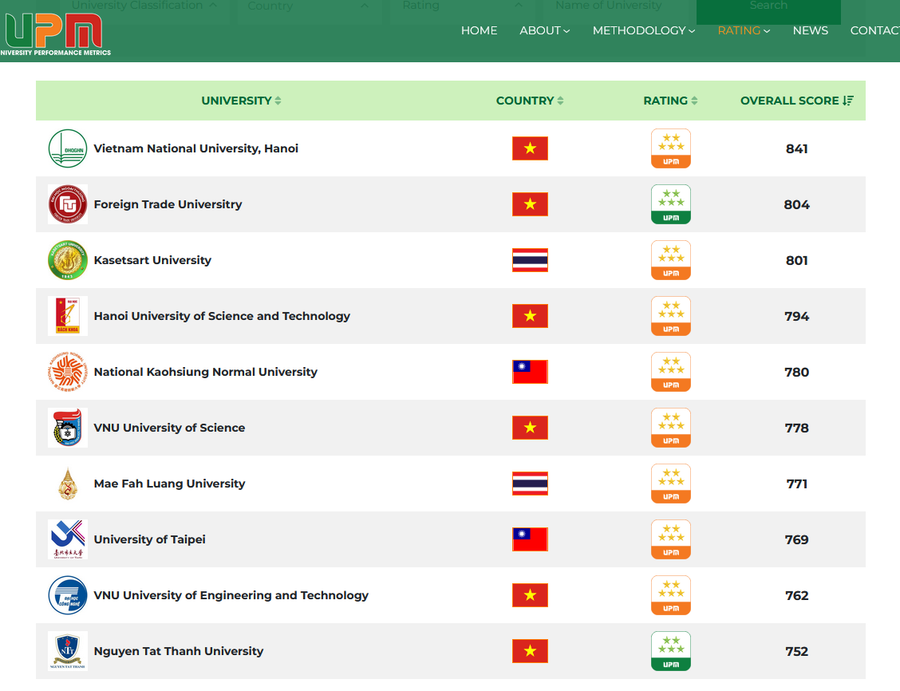Screen dimensions: 900x691
Task: Open the Rating navigation dropdown
Action: pos(743,31)
